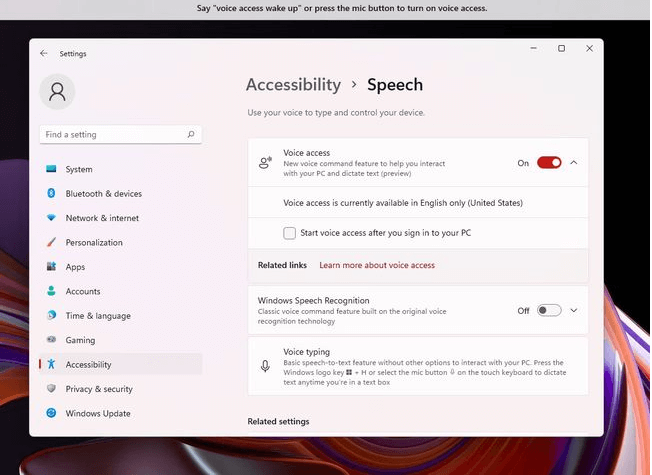The height and width of the screenshot is (475, 652).
Task: Go to Accessibility breadcrumb
Action: click(x=293, y=85)
